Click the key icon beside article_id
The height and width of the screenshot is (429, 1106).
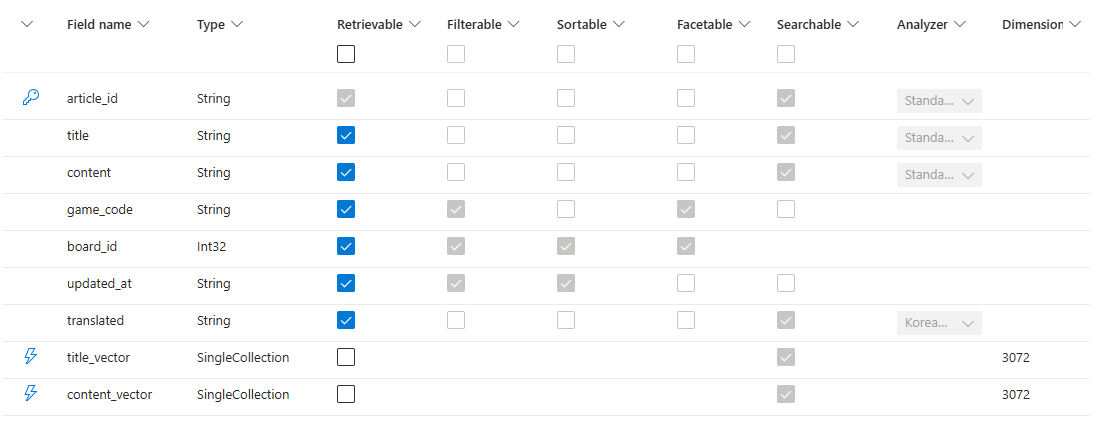tap(30, 98)
